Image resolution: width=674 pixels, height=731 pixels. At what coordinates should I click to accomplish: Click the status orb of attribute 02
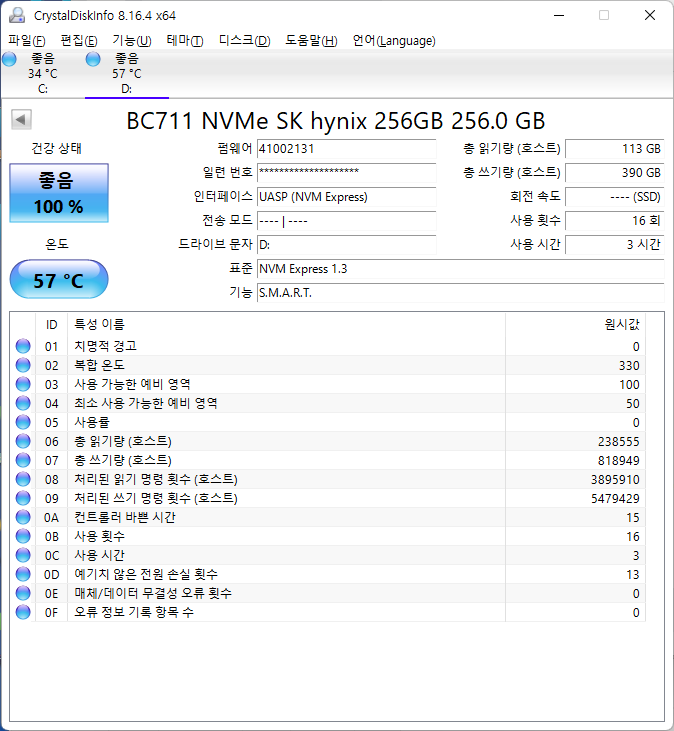[x=23, y=365]
